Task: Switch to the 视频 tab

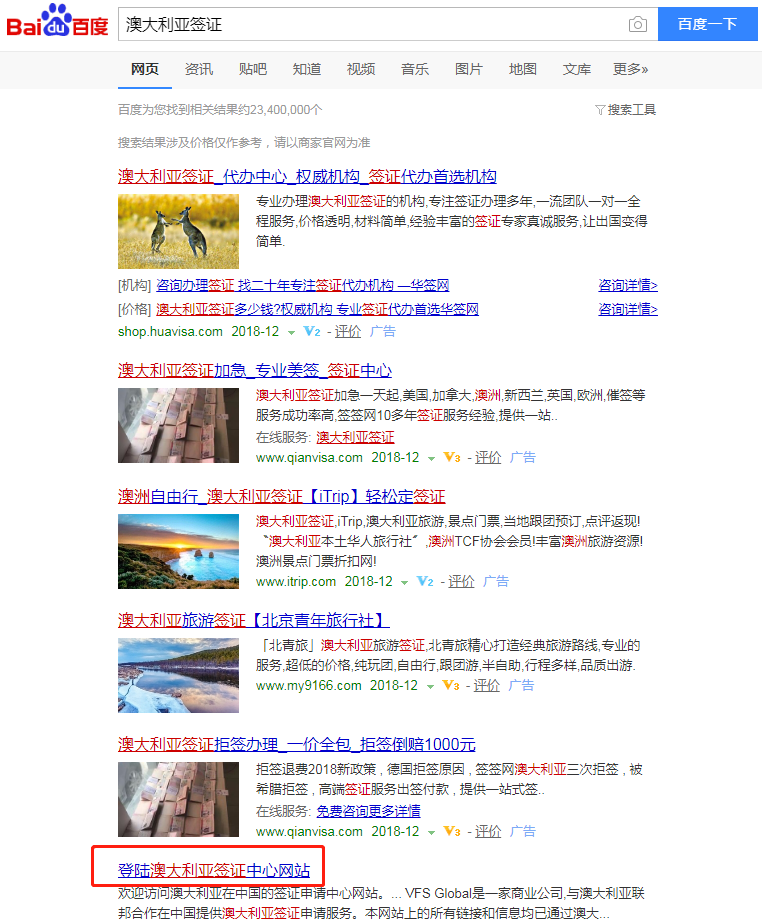Action: tap(361, 69)
